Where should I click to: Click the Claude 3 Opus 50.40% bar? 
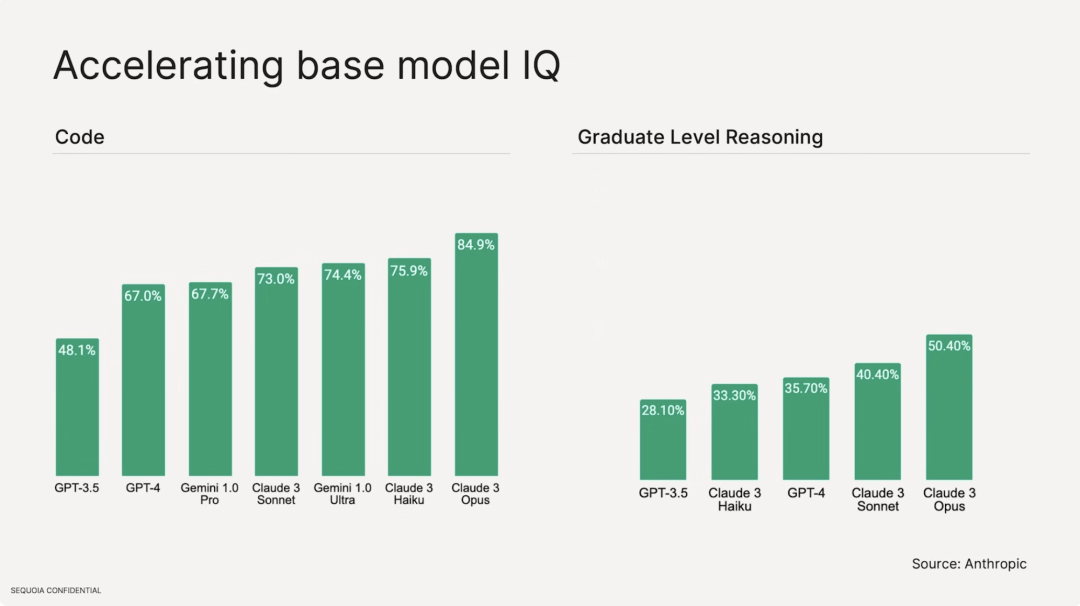tap(949, 407)
